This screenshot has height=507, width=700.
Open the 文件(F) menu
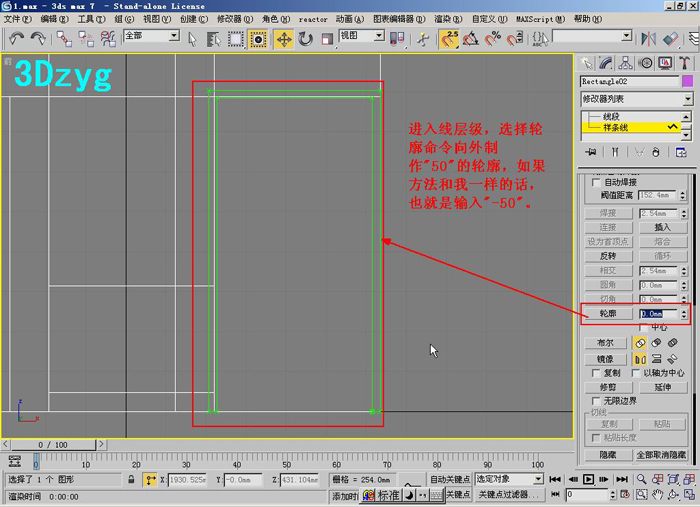click(x=17, y=19)
